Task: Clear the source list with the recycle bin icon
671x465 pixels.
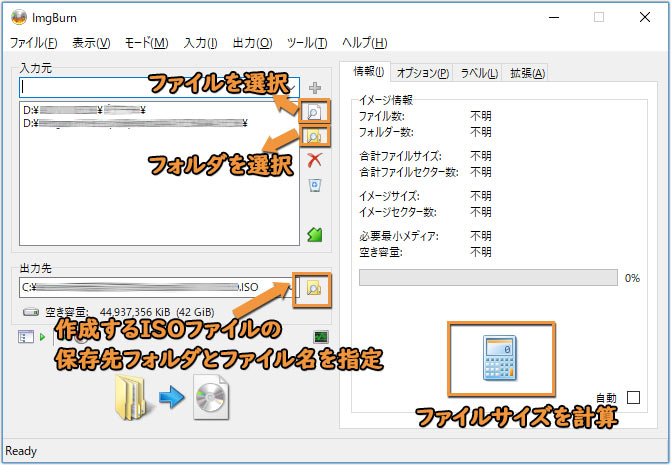Action: (x=315, y=185)
